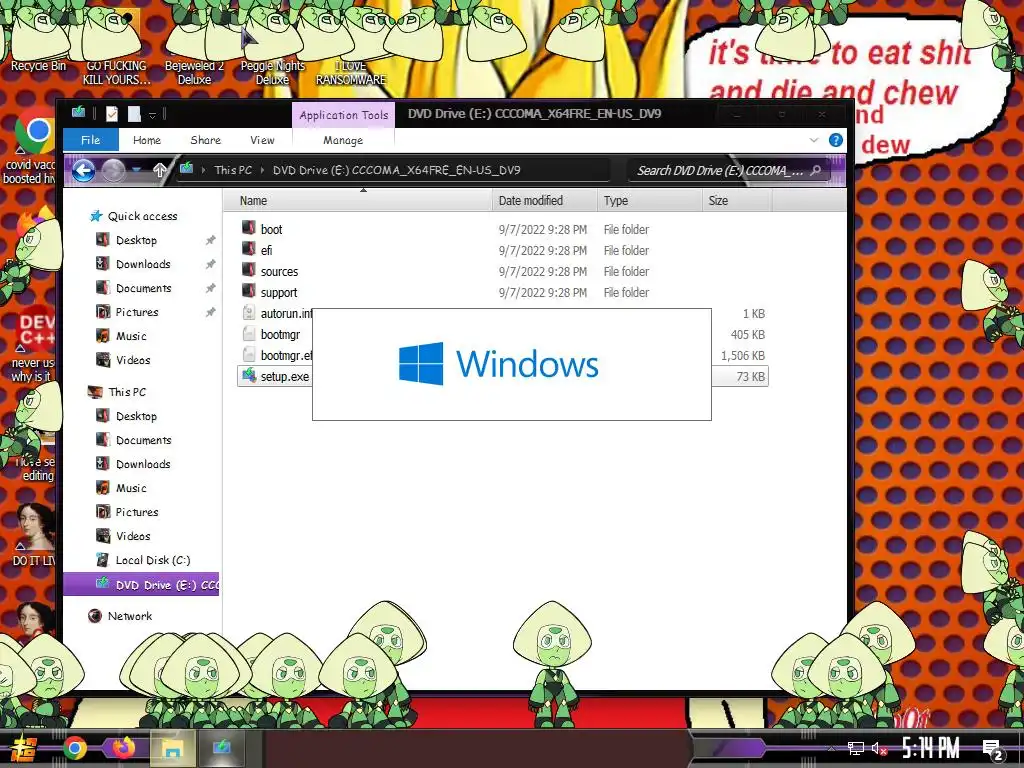Sort by the Type column header
The image size is (1024, 768).
tap(648, 200)
